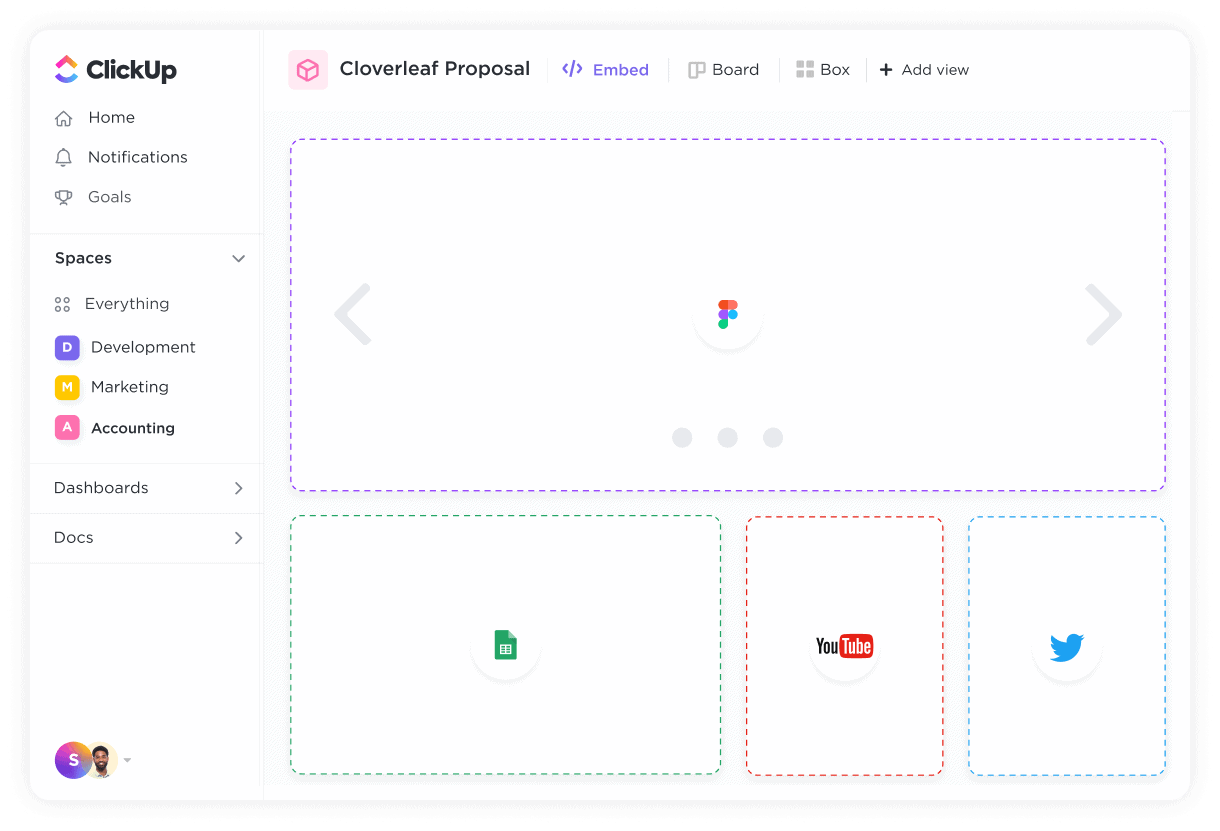This screenshot has width=1220, height=831.
Task: Open the user menu dropdown arrow
Action: click(x=127, y=761)
